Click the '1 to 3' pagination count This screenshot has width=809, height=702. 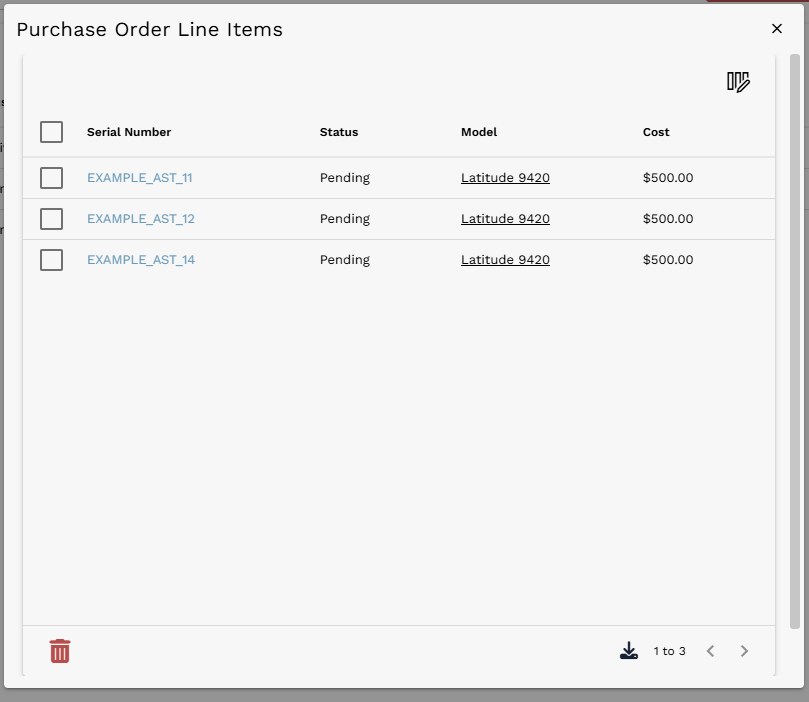point(669,651)
